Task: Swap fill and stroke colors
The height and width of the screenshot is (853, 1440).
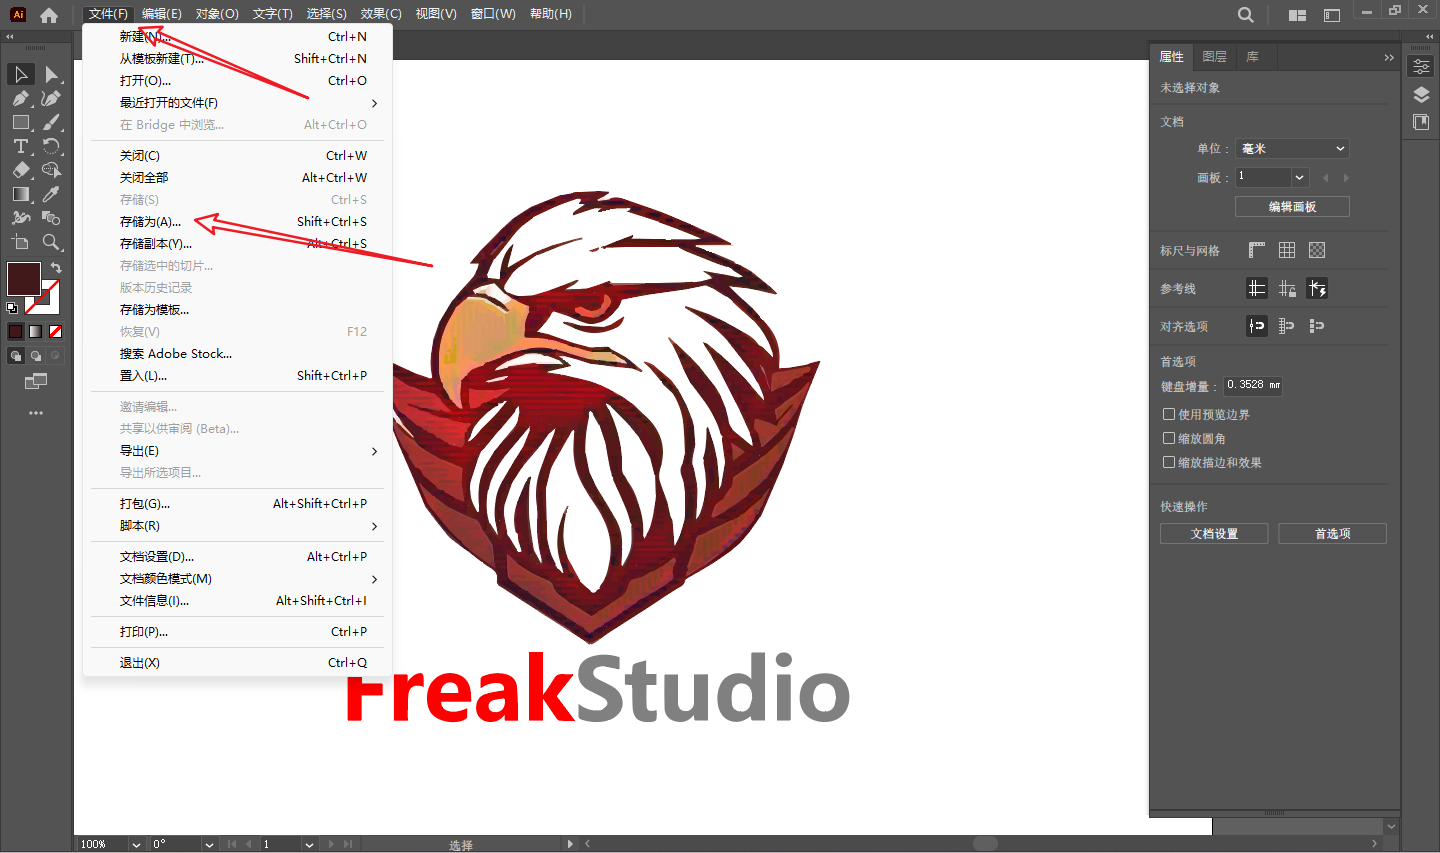Action: [x=57, y=268]
